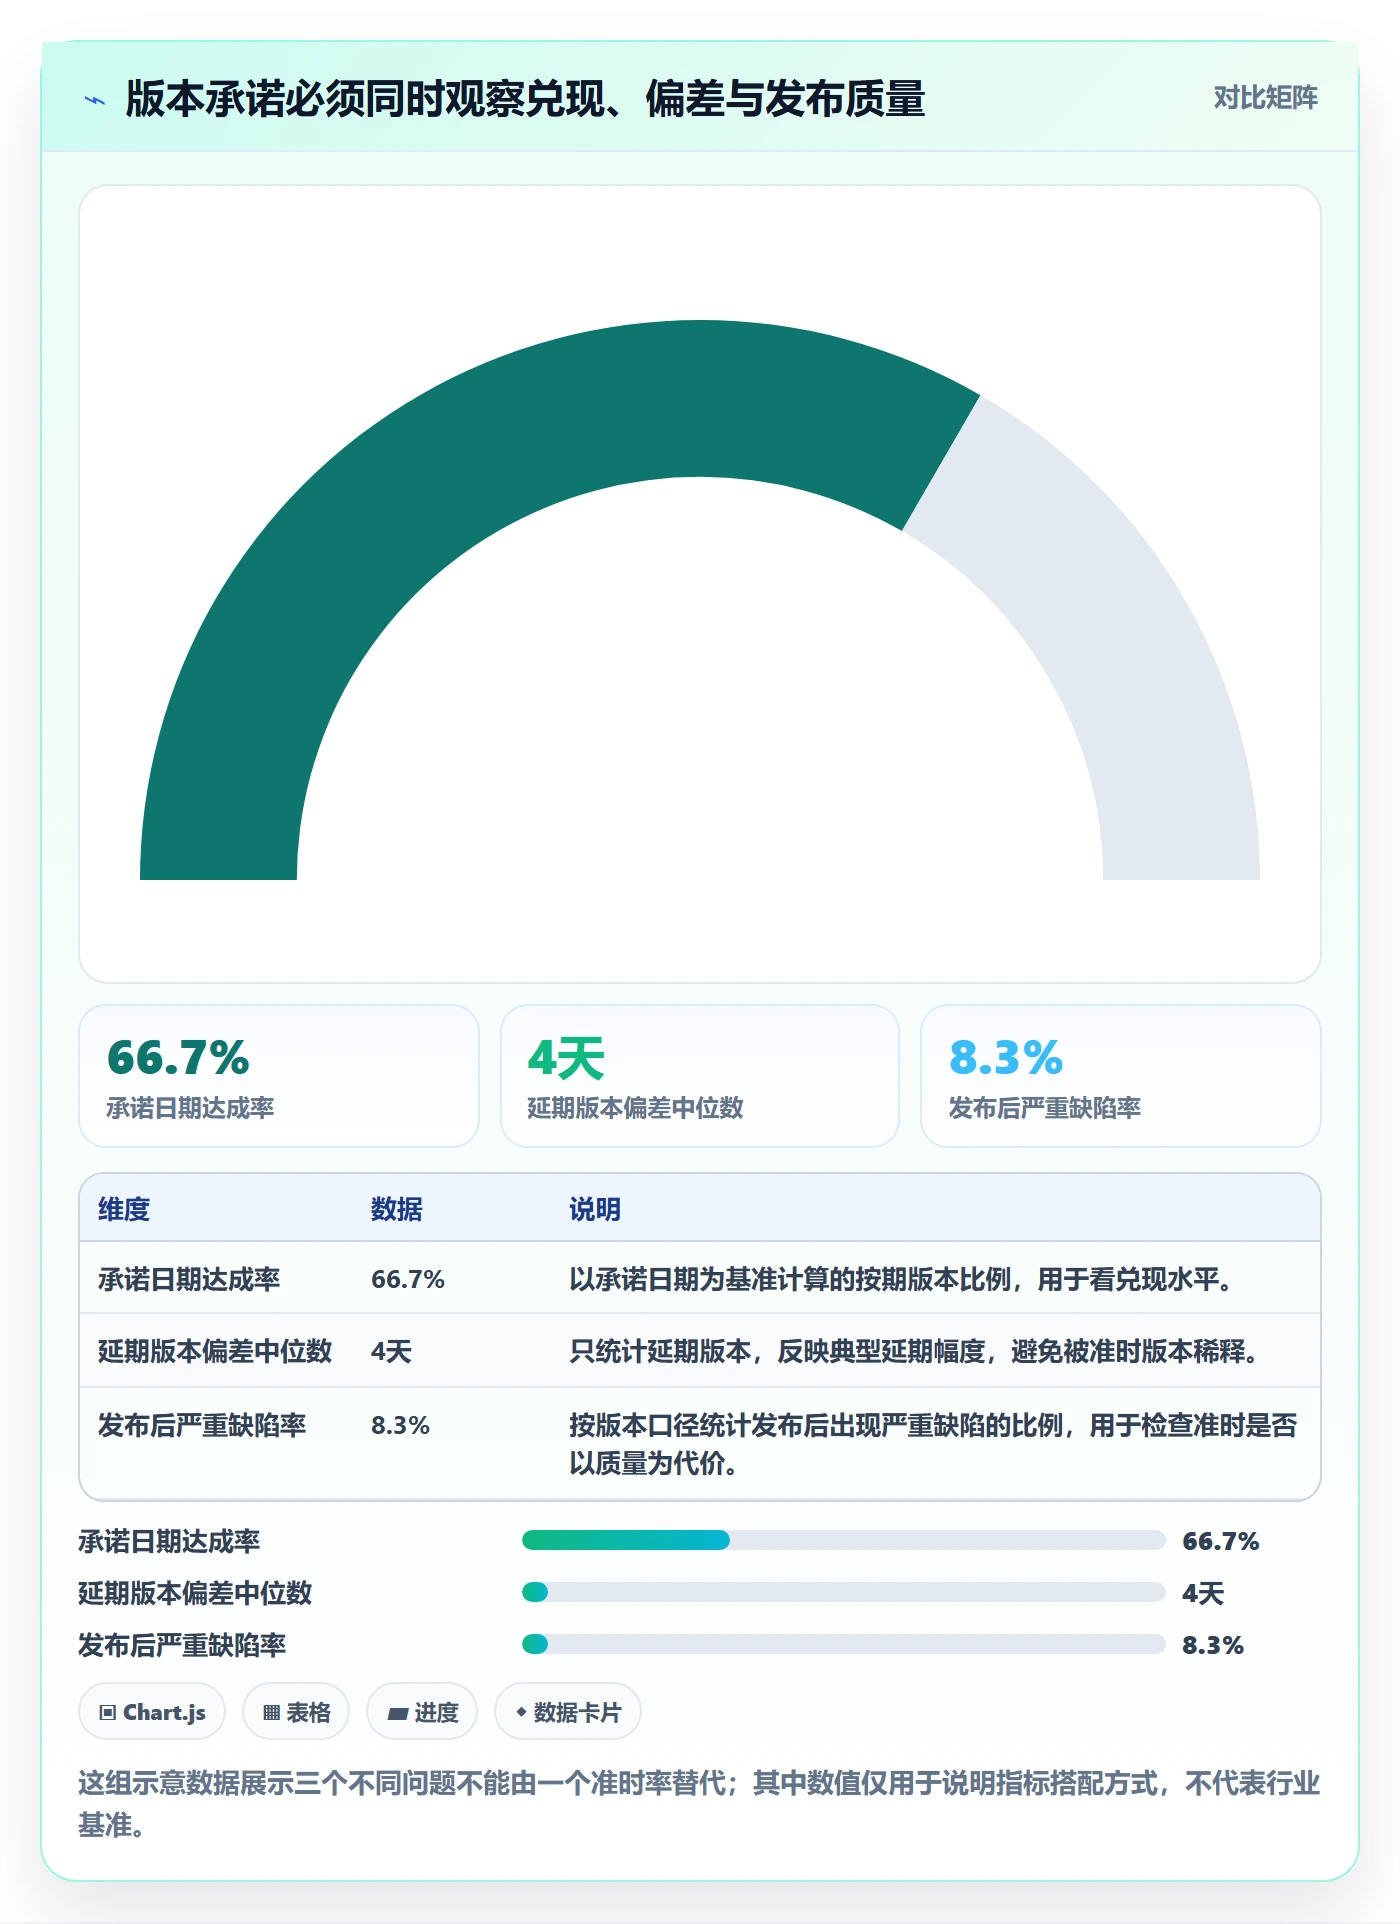Click the 进度 tag chip
The height and width of the screenshot is (1924, 1400).
click(x=422, y=1712)
